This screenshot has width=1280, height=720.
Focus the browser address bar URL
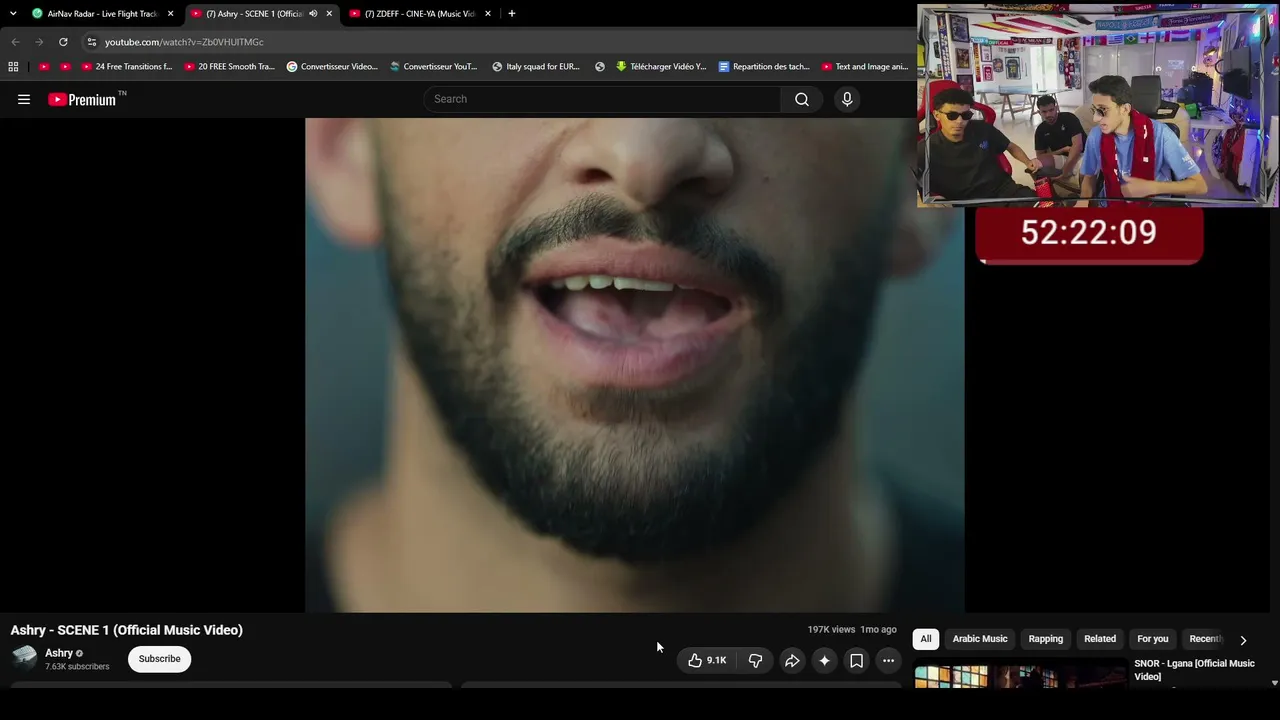pyautogui.click(x=184, y=42)
